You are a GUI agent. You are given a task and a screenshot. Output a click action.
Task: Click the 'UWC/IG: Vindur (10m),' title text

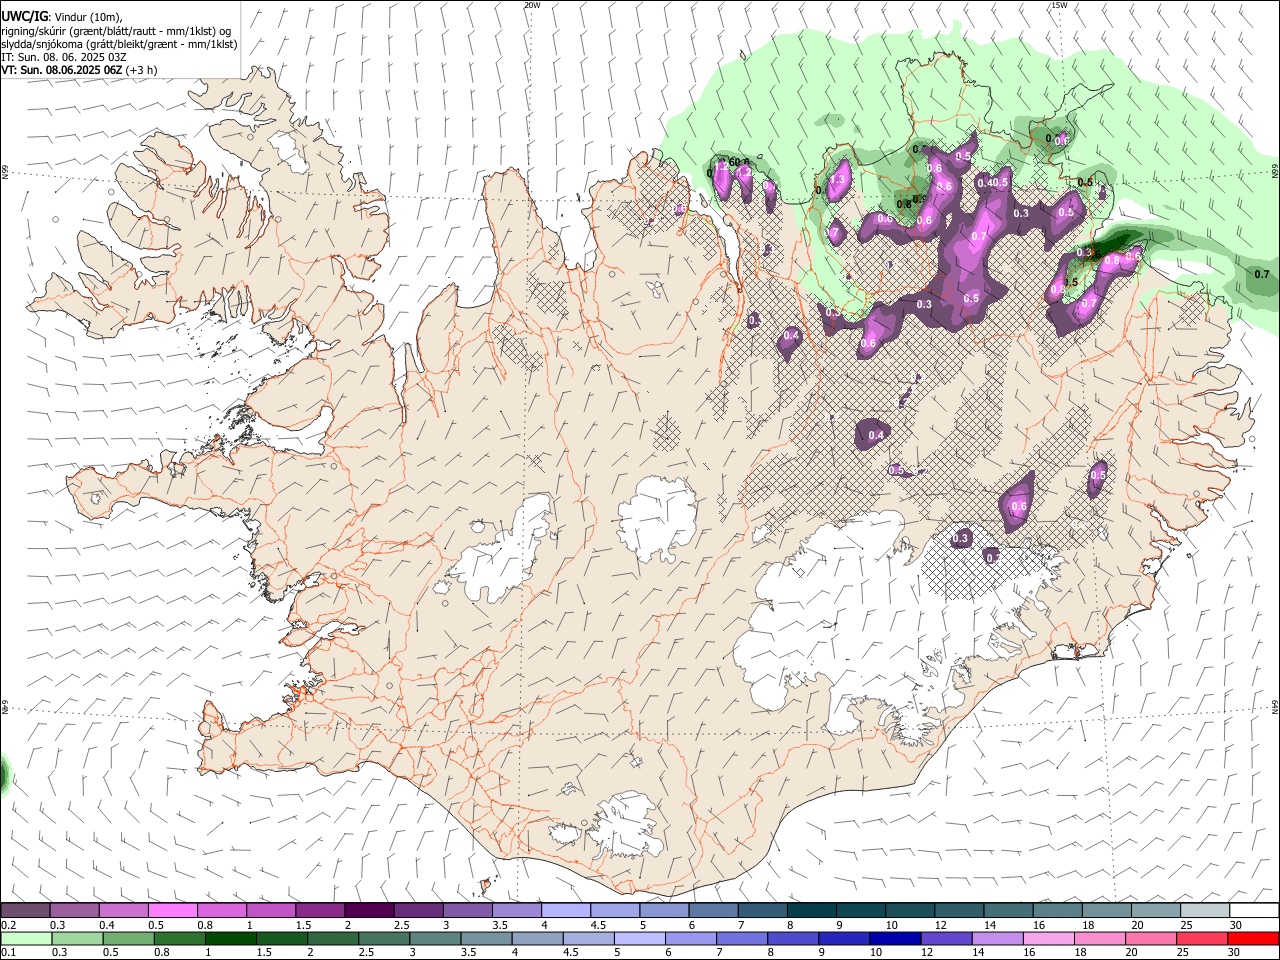61,16
